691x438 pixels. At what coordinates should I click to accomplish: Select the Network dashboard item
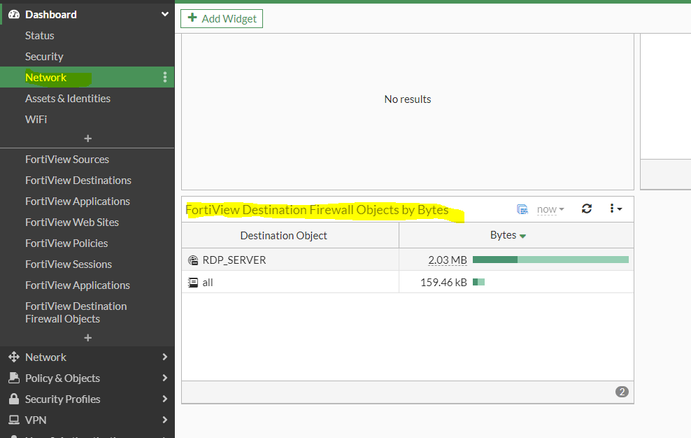click(x=87, y=78)
